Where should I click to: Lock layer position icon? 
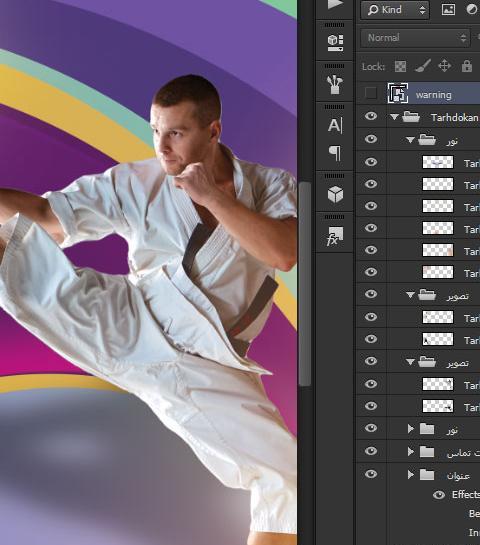[x=445, y=66]
